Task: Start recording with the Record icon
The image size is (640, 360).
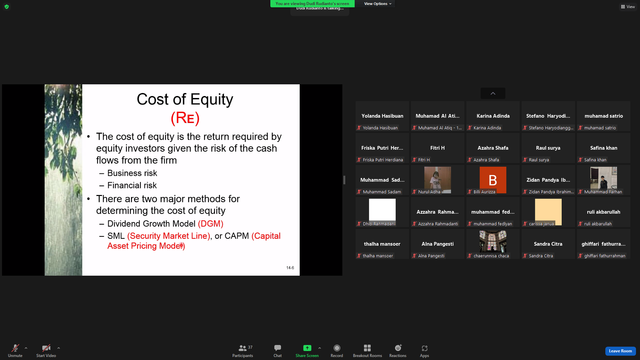Action: [337, 348]
